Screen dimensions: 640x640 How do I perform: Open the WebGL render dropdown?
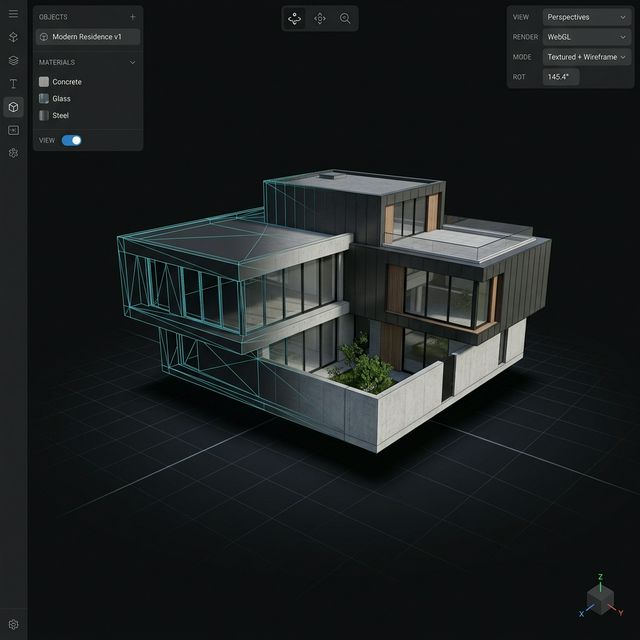pyautogui.click(x=587, y=37)
